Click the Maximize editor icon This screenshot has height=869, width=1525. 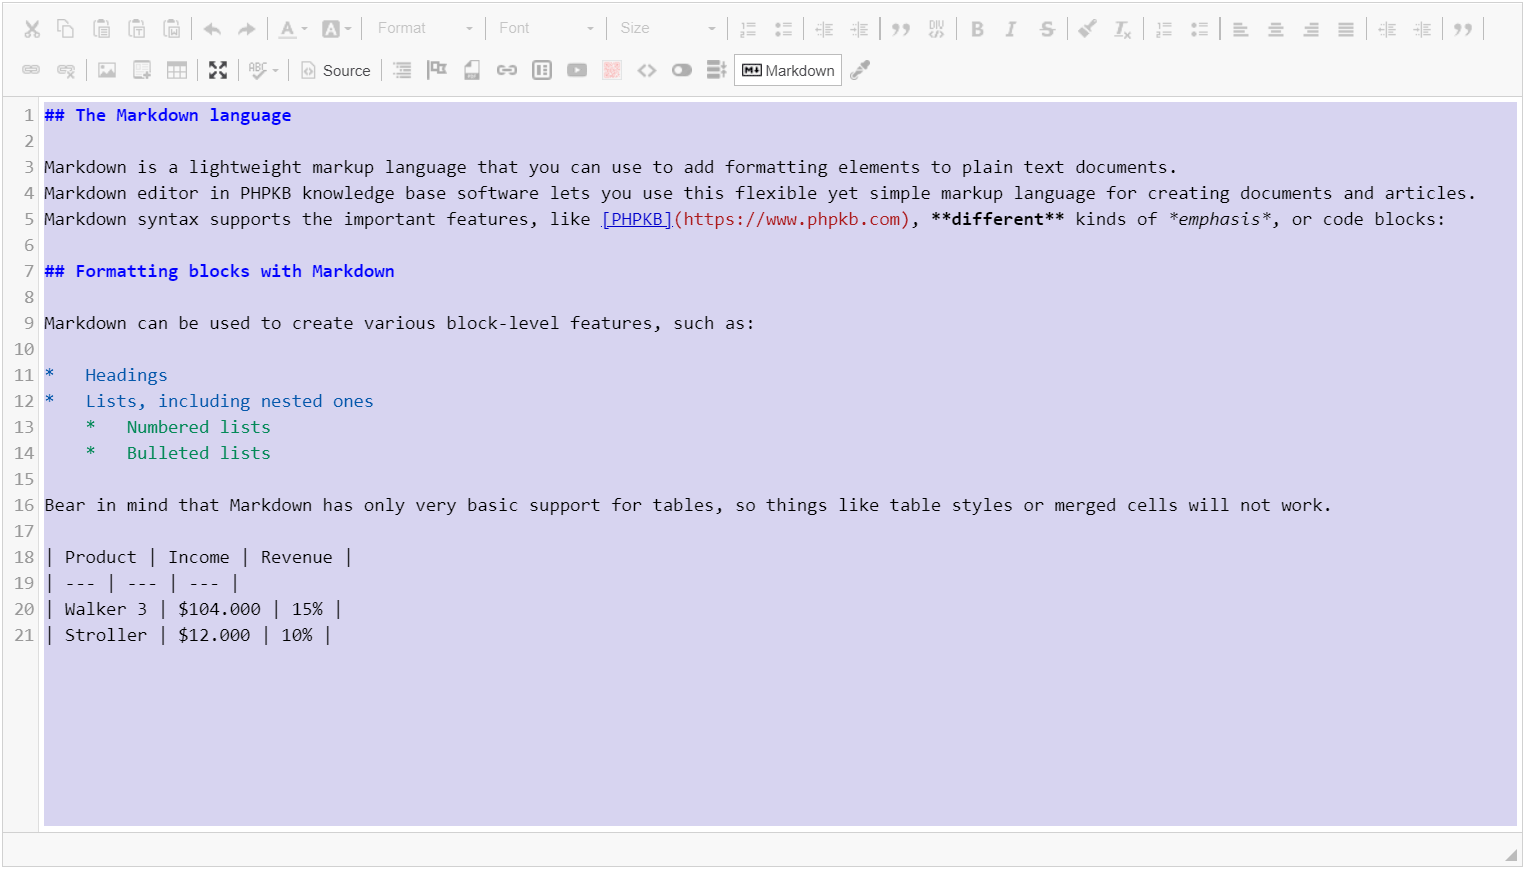coord(218,70)
